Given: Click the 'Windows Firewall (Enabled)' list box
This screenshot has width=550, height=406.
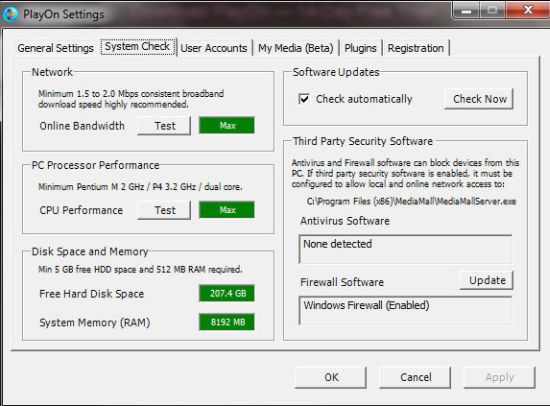Looking at the screenshot, I should (x=405, y=311).
